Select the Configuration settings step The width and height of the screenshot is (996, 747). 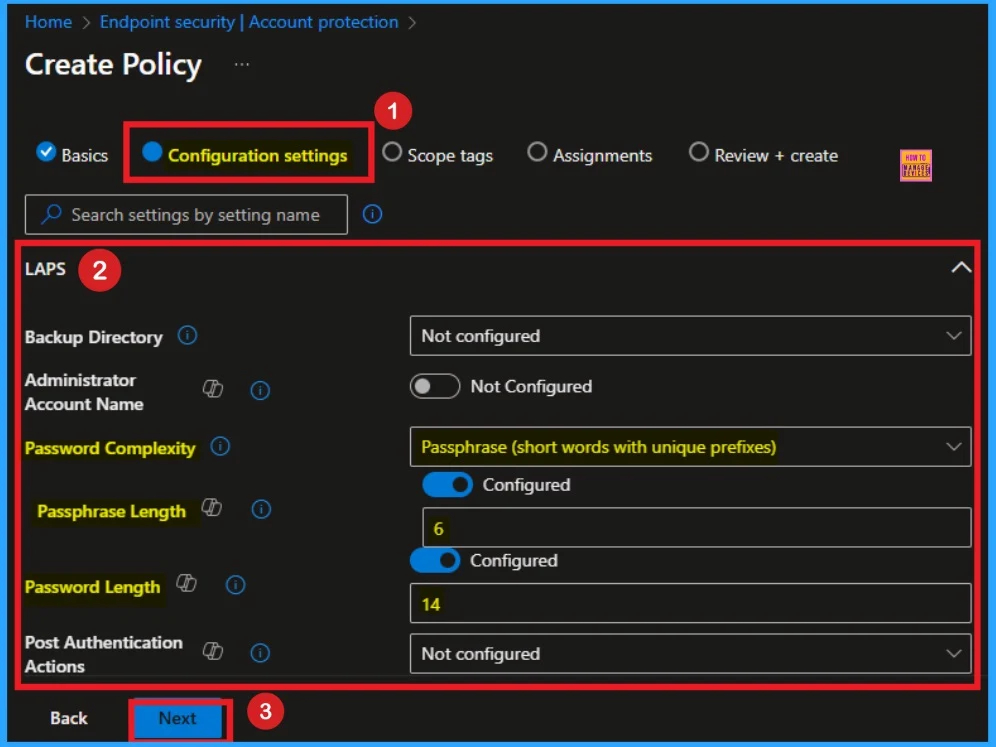(245, 154)
